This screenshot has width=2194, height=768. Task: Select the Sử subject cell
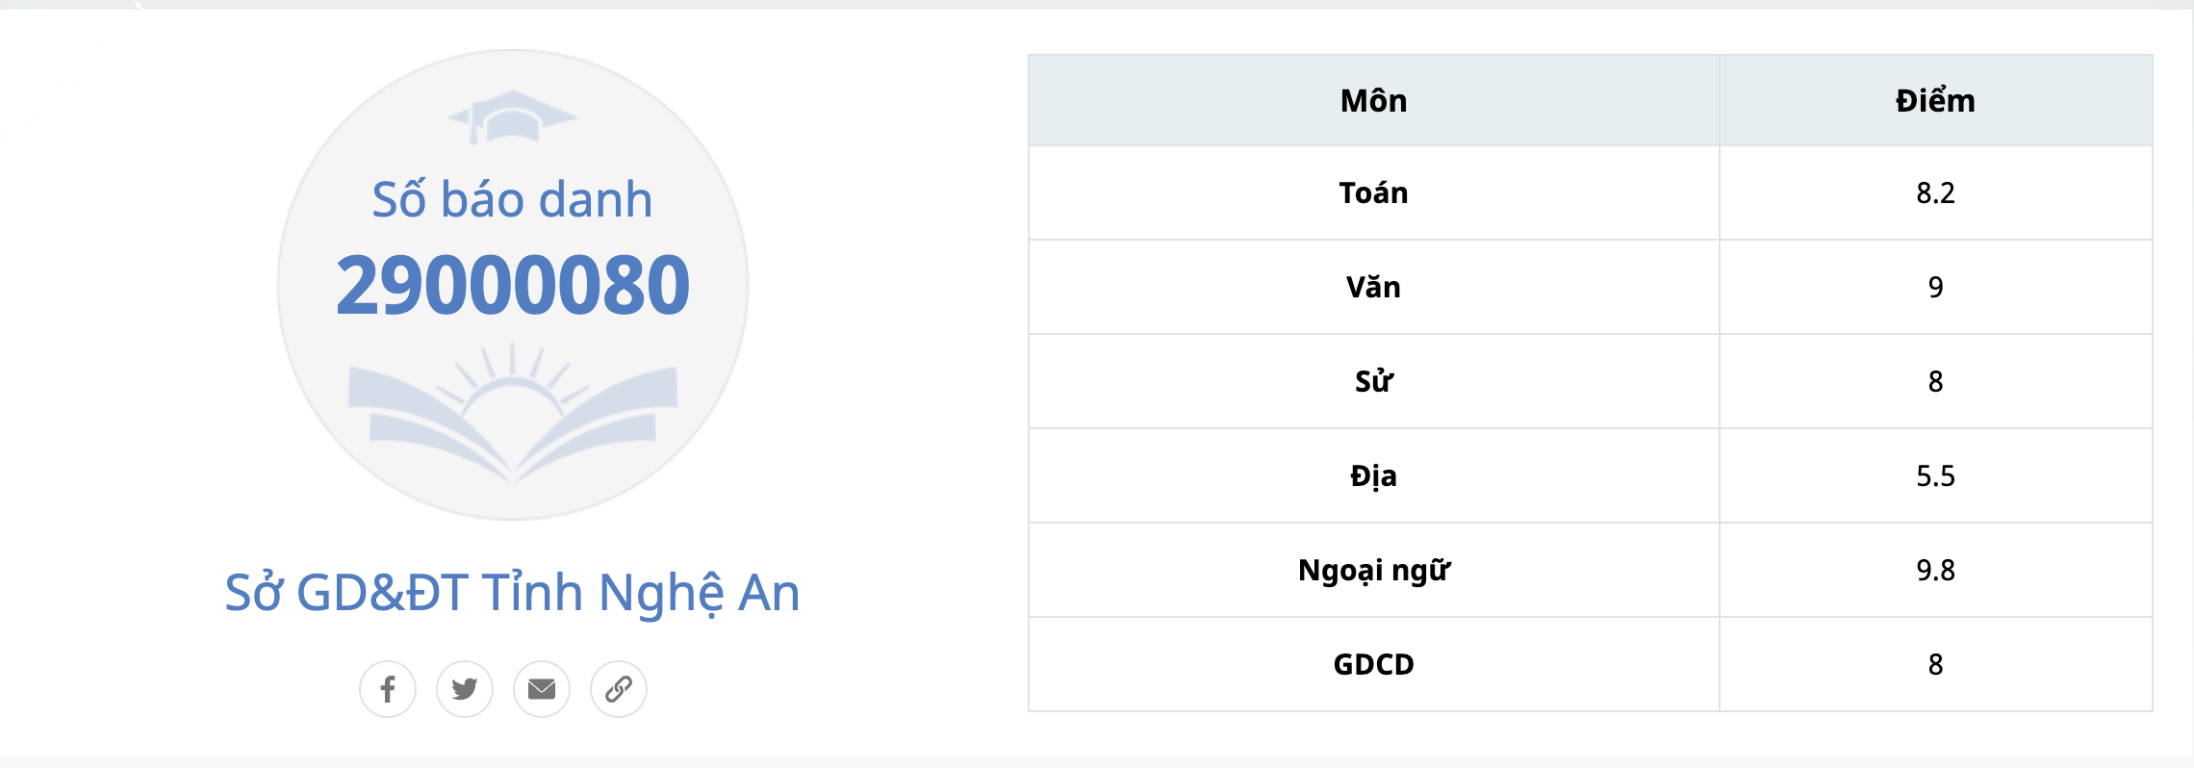(x=1374, y=381)
